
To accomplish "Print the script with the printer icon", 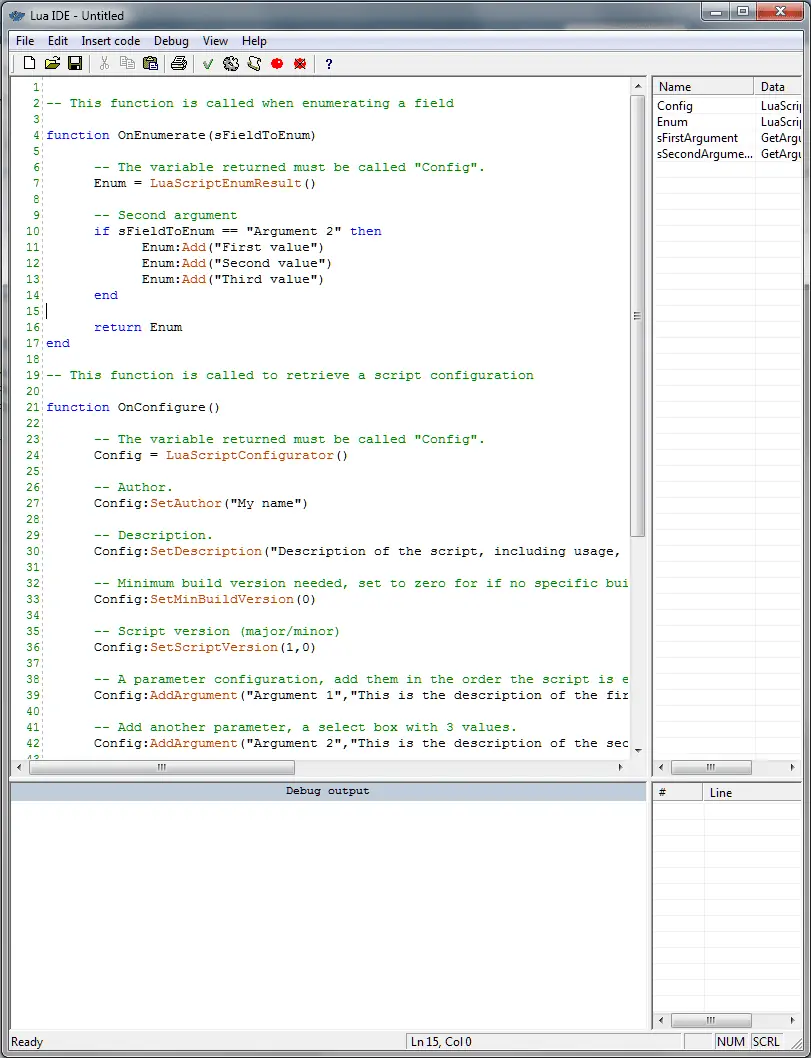I will click(179, 63).
